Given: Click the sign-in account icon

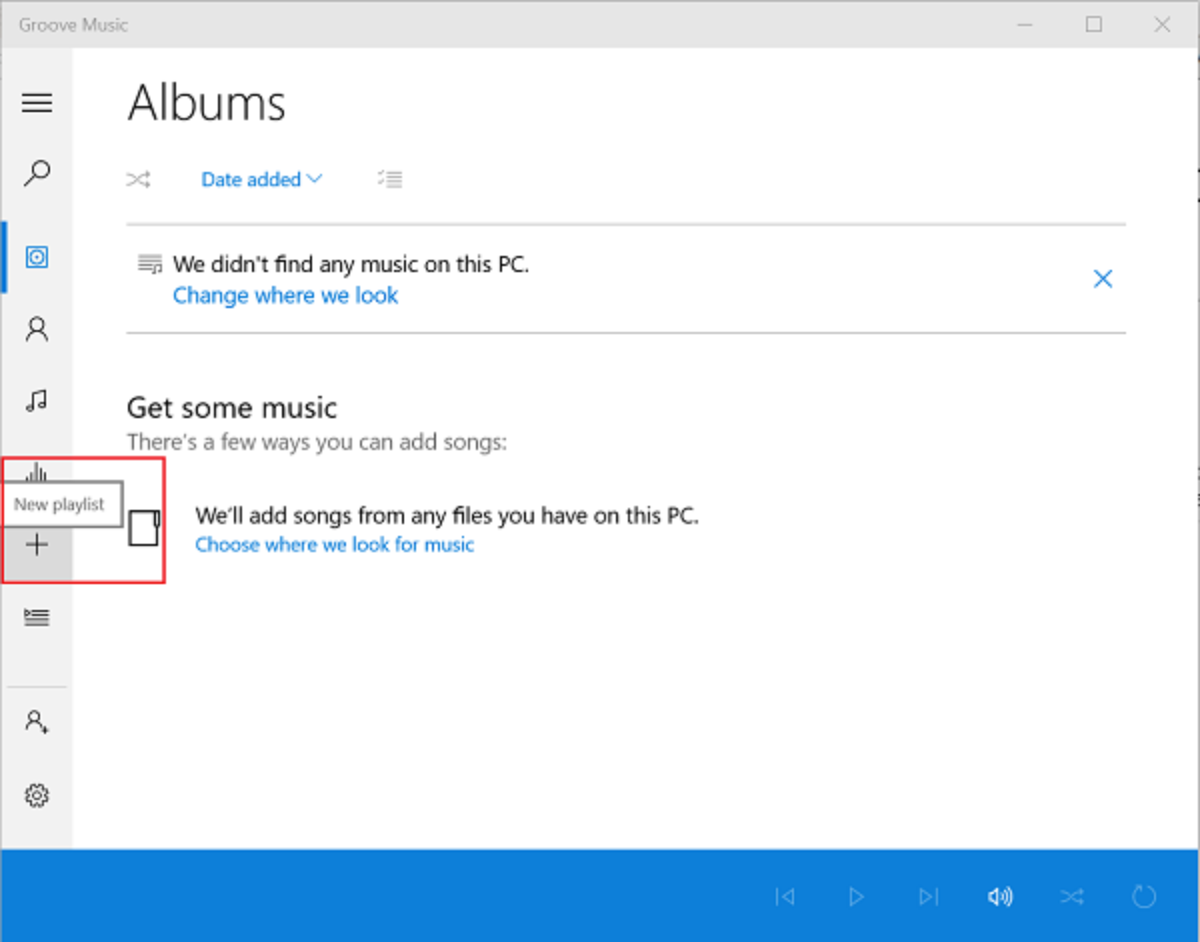Looking at the screenshot, I should click(37, 722).
